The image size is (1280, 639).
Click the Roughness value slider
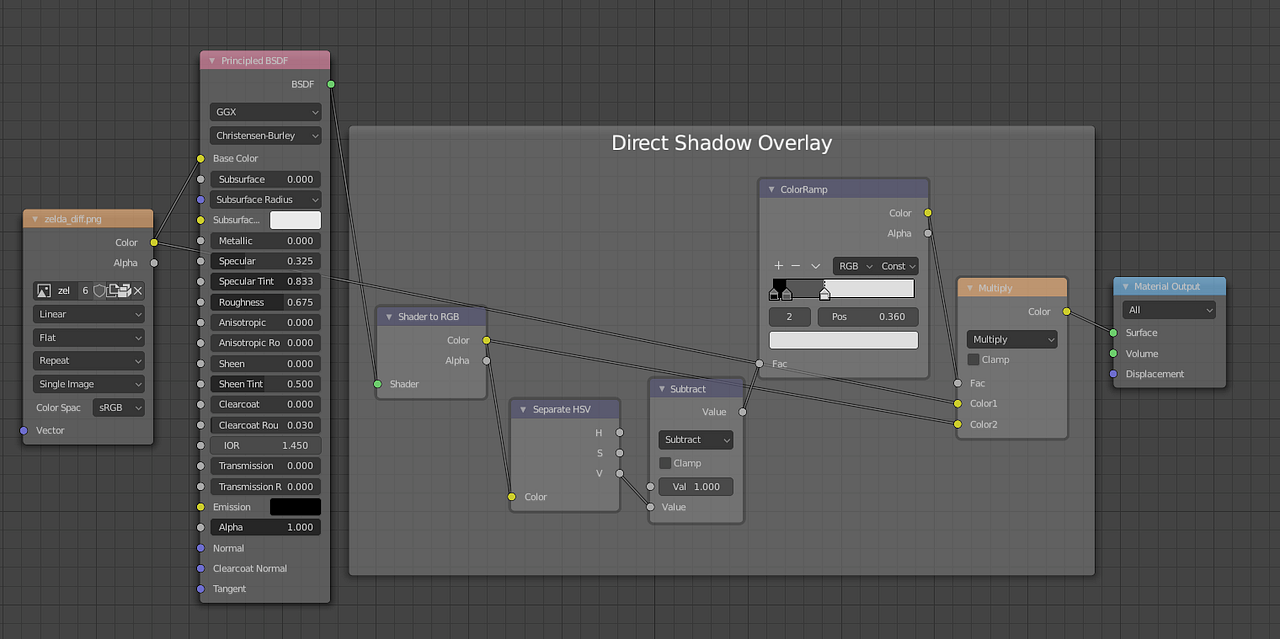click(x=265, y=302)
